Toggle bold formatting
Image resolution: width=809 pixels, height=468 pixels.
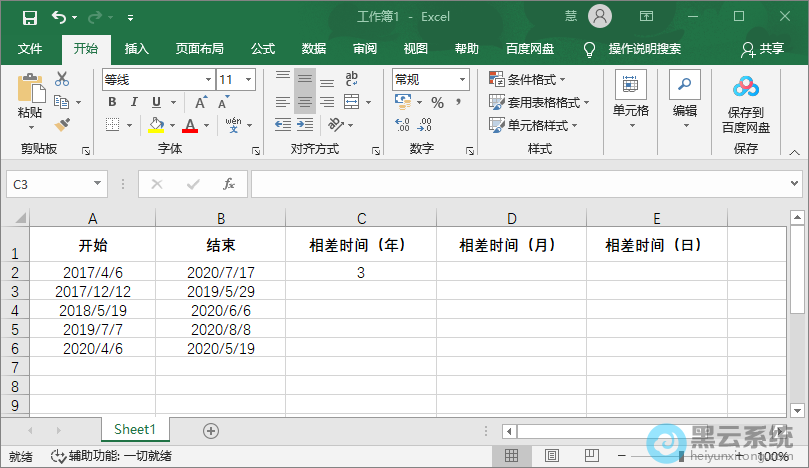113,102
